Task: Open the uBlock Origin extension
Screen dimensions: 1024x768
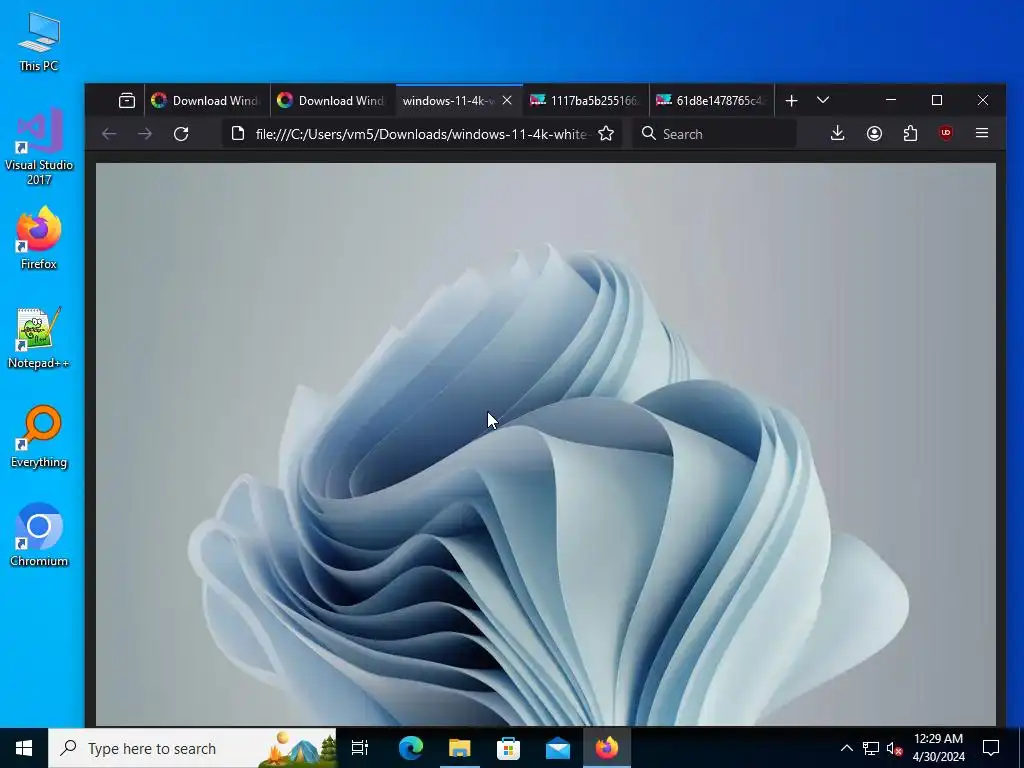Action: 946,134
